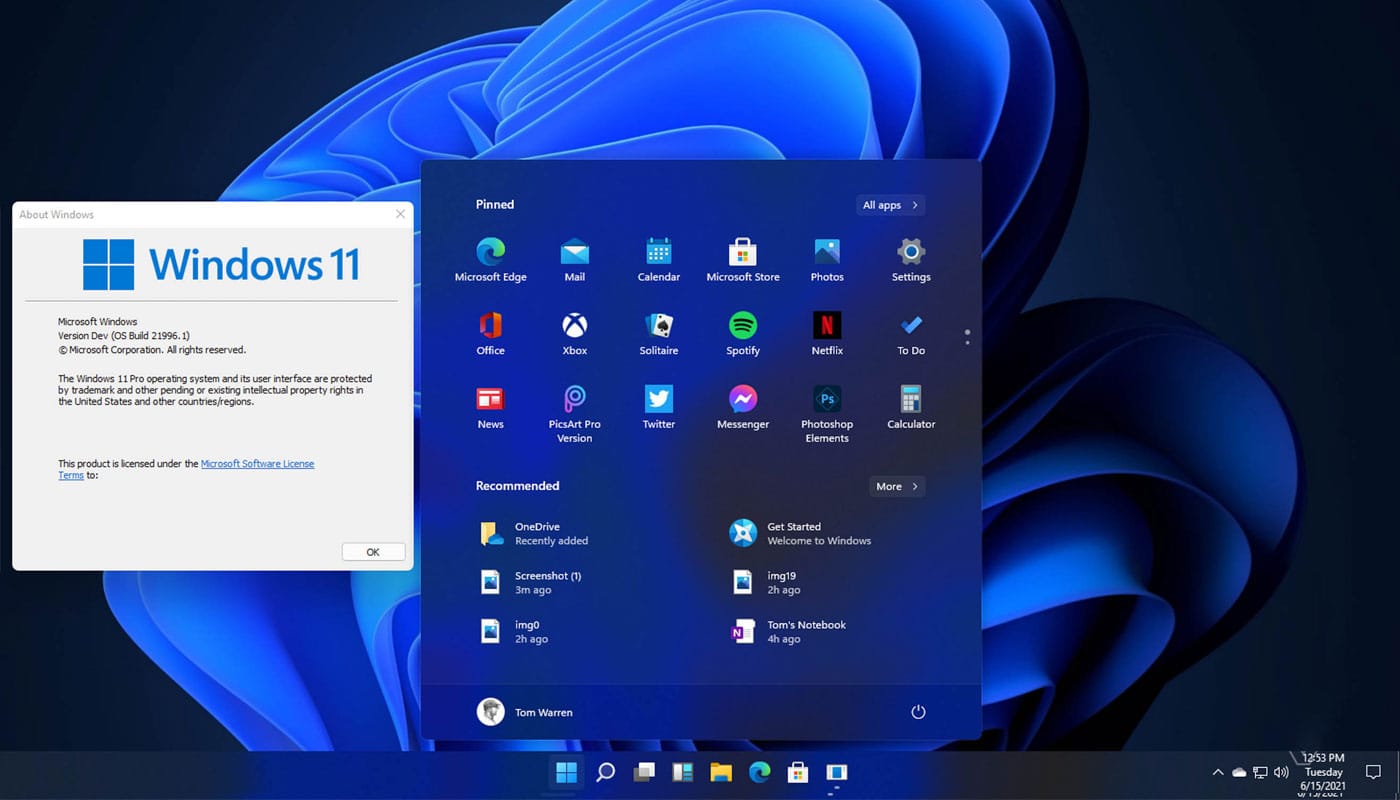
Task: Launch PicsArt Pro Version
Action: coord(574,413)
